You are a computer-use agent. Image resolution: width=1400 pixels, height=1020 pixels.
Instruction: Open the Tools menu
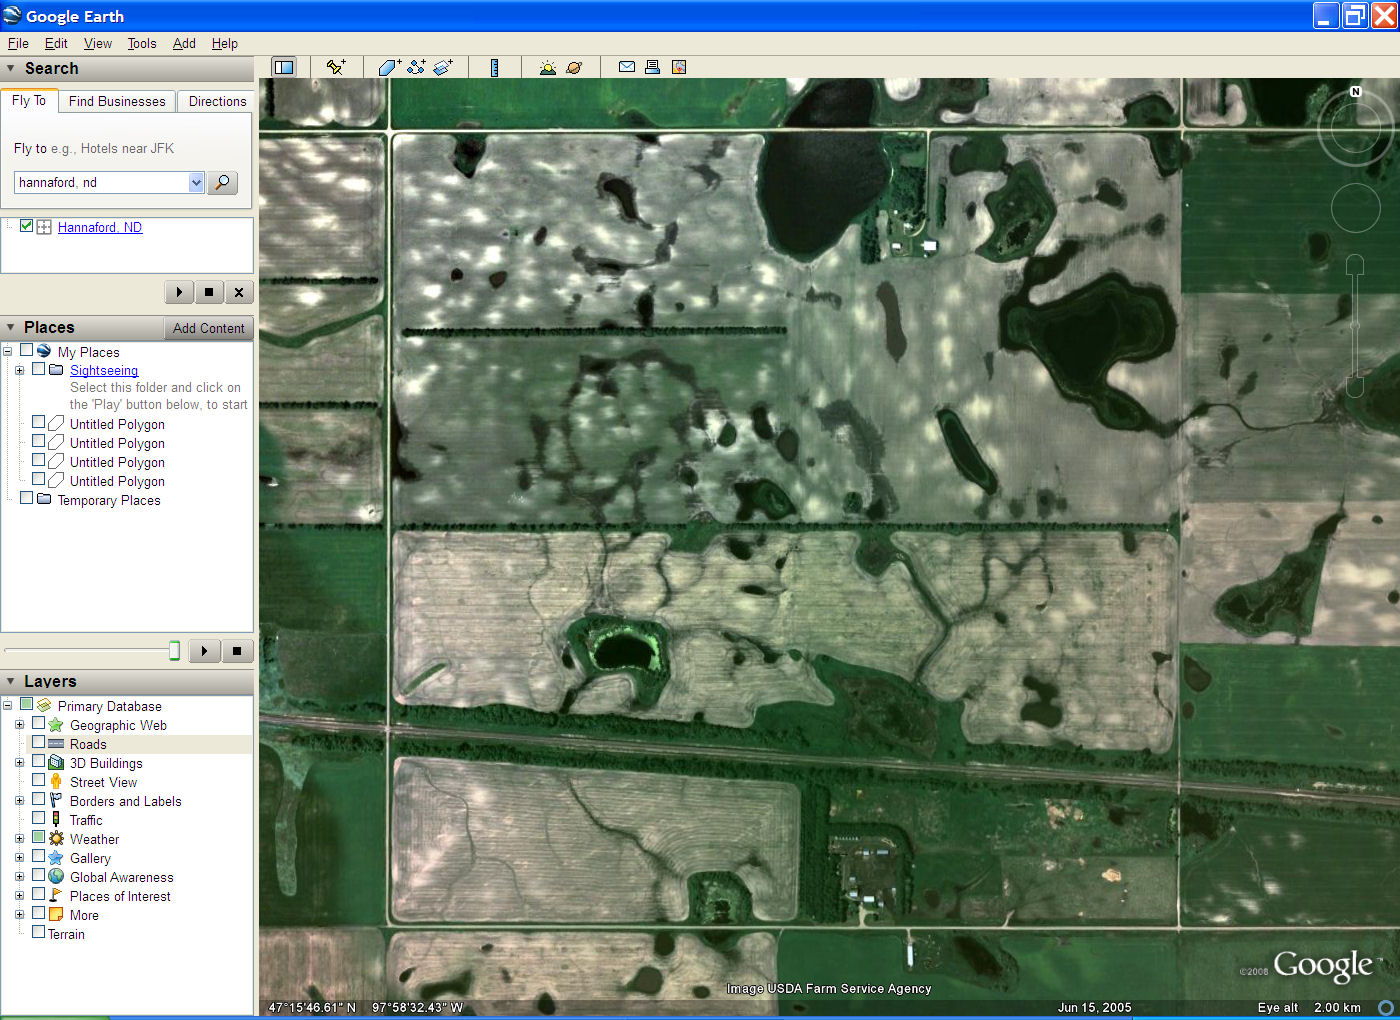pos(142,43)
